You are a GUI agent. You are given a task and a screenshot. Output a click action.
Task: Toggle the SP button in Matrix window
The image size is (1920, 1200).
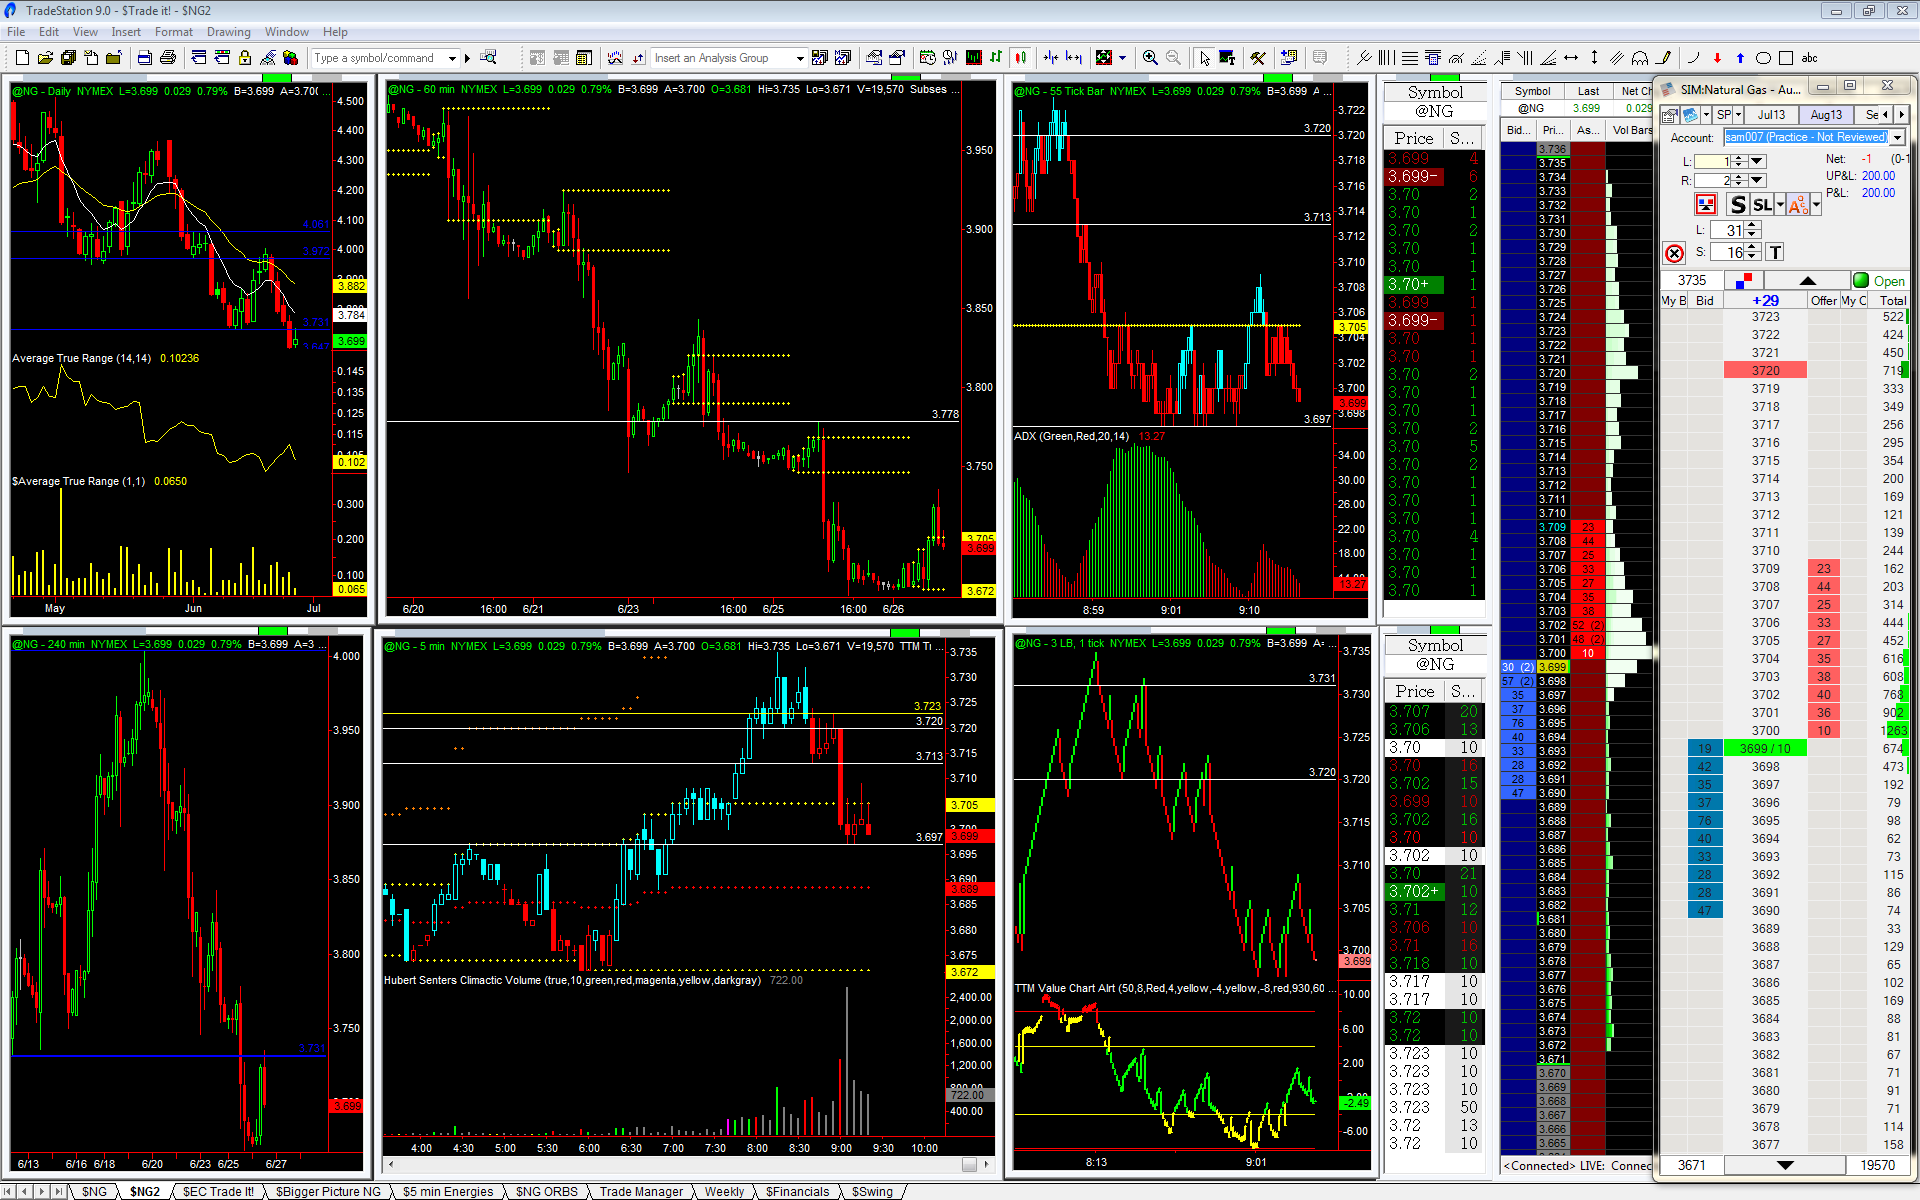tap(1724, 115)
